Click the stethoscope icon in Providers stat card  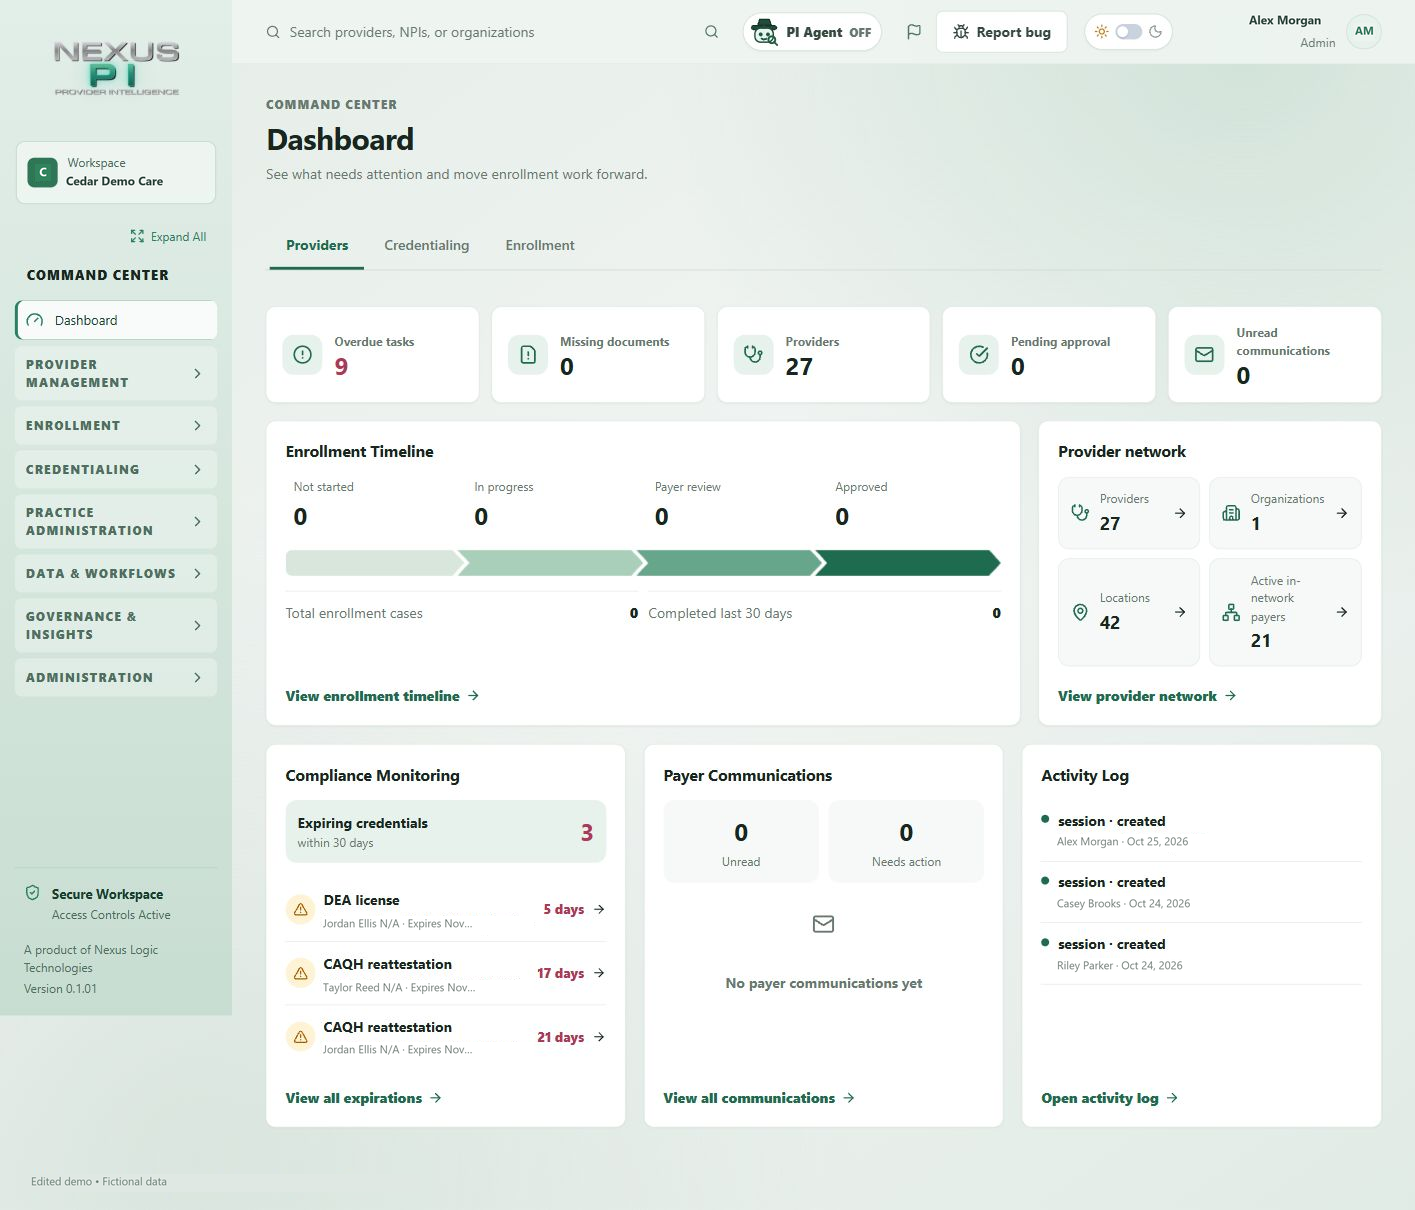click(754, 354)
